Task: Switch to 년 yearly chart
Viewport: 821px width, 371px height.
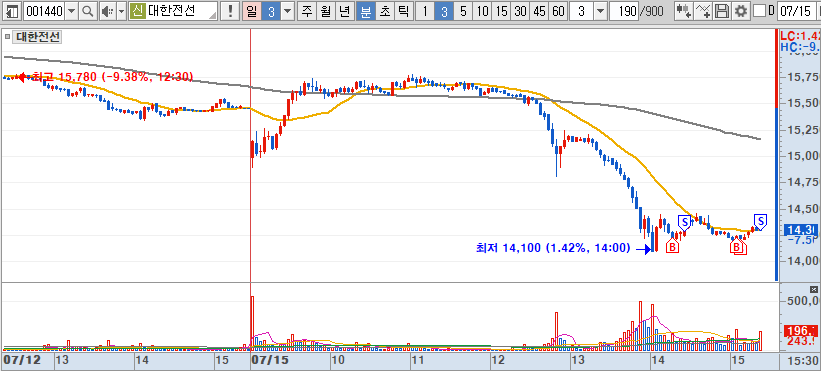Action: click(x=345, y=11)
